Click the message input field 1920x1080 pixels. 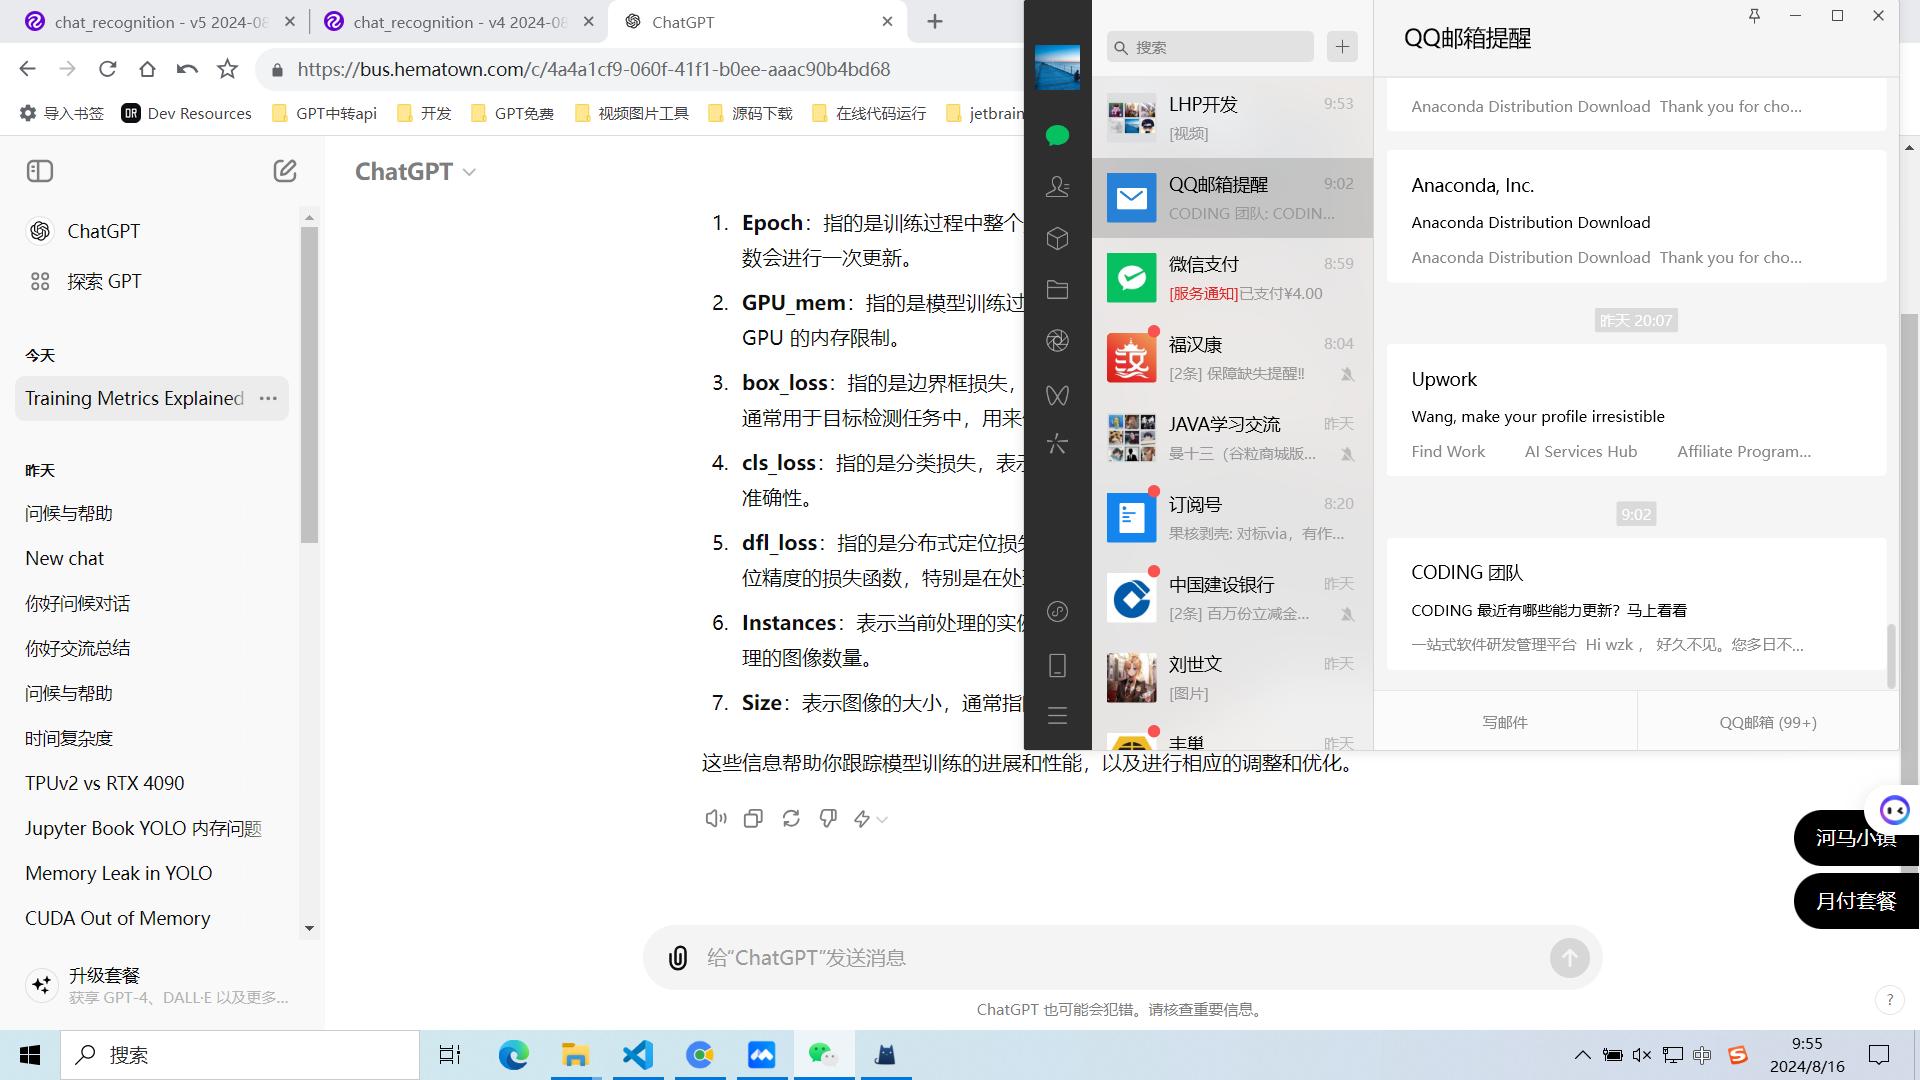point(1120,958)
